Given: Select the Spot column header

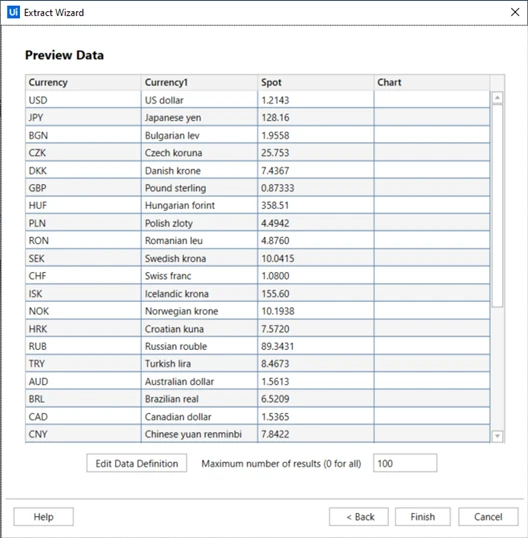Looking at the screenshot, I should [x=316, y=82].
